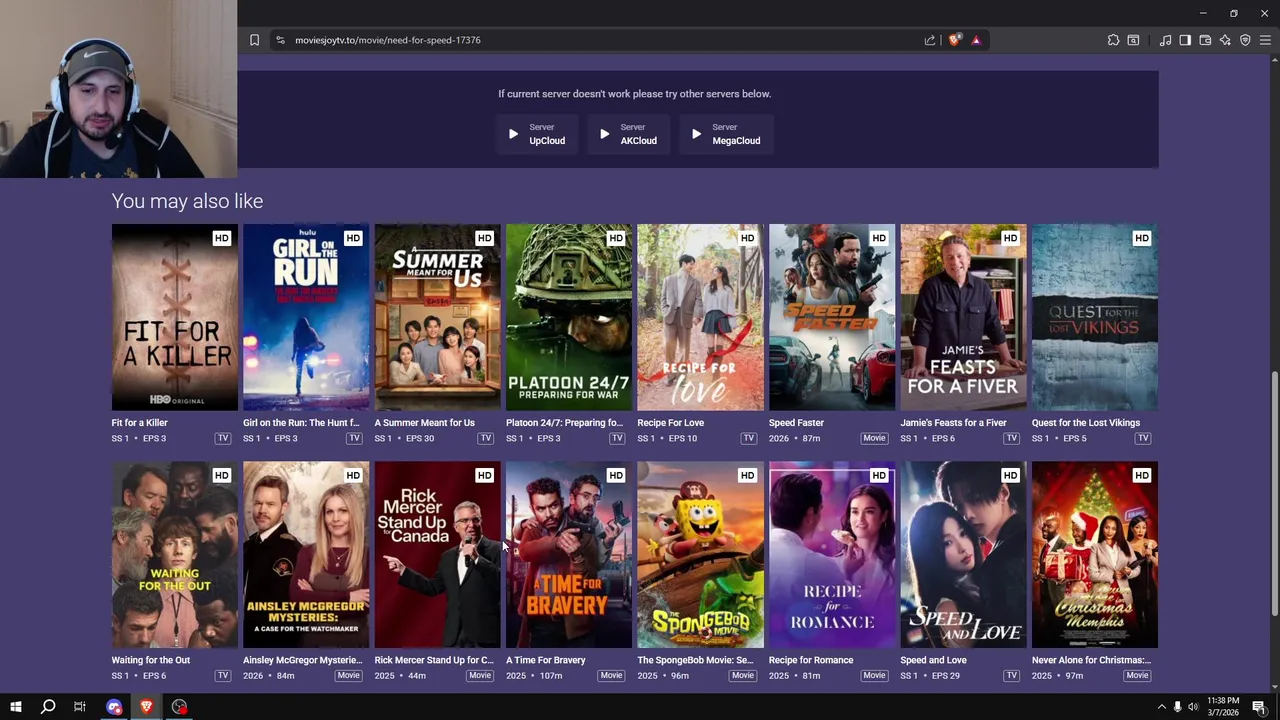Open the media playlist music icon
Screen dimensions: 1280x720
tap(1165, 40)
